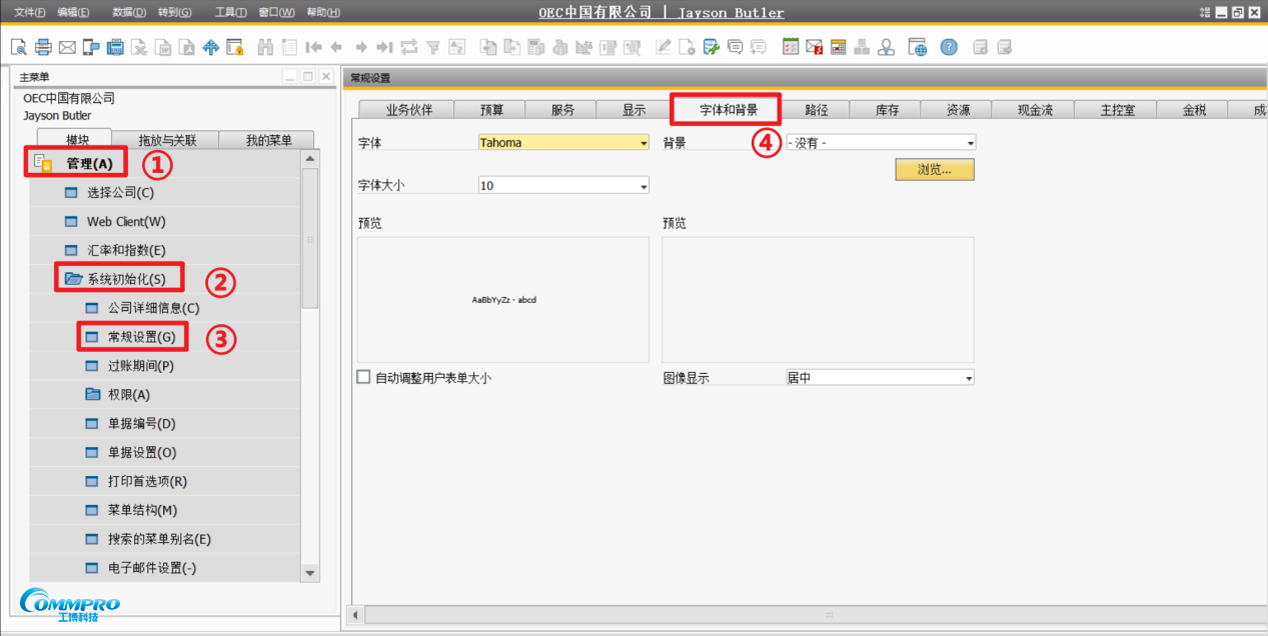The width and height of the screenshot is (1268, 636).
Task: Open the 工具(T) menu
Action: click(x=228, y=12)
